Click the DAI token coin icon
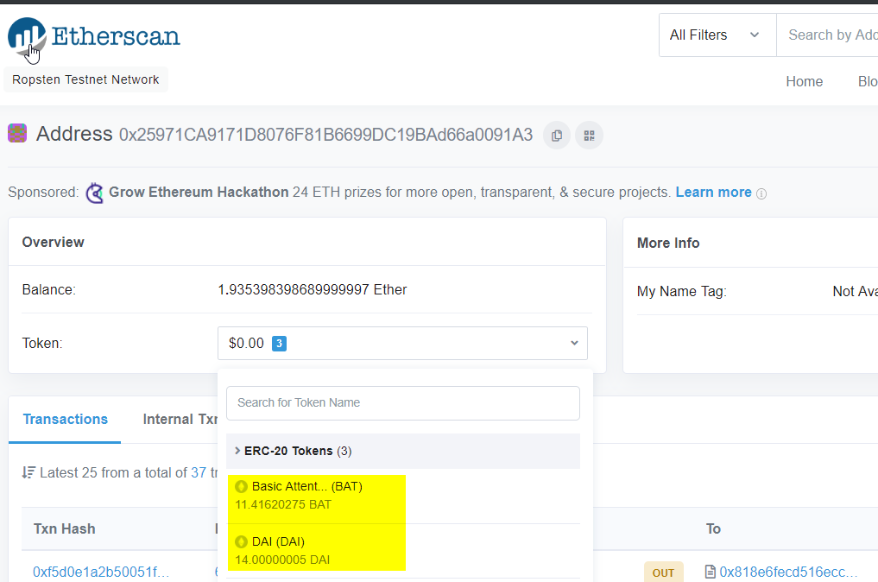This screenshot has width=878, height=582. [x=241, y=542]
